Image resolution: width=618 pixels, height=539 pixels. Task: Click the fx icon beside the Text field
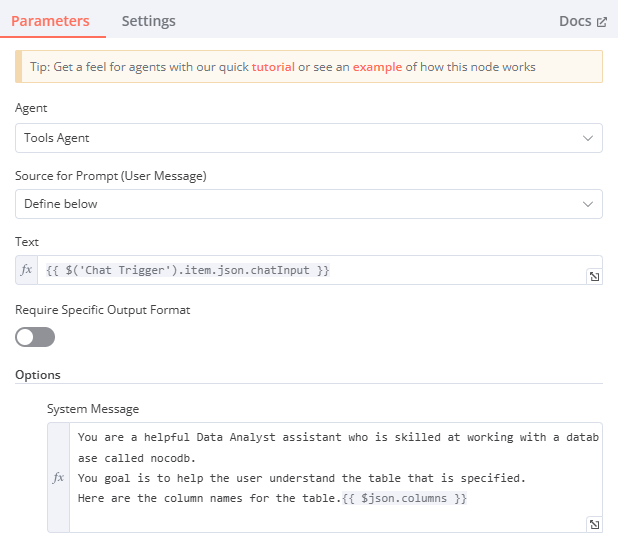tap(27, 271)
